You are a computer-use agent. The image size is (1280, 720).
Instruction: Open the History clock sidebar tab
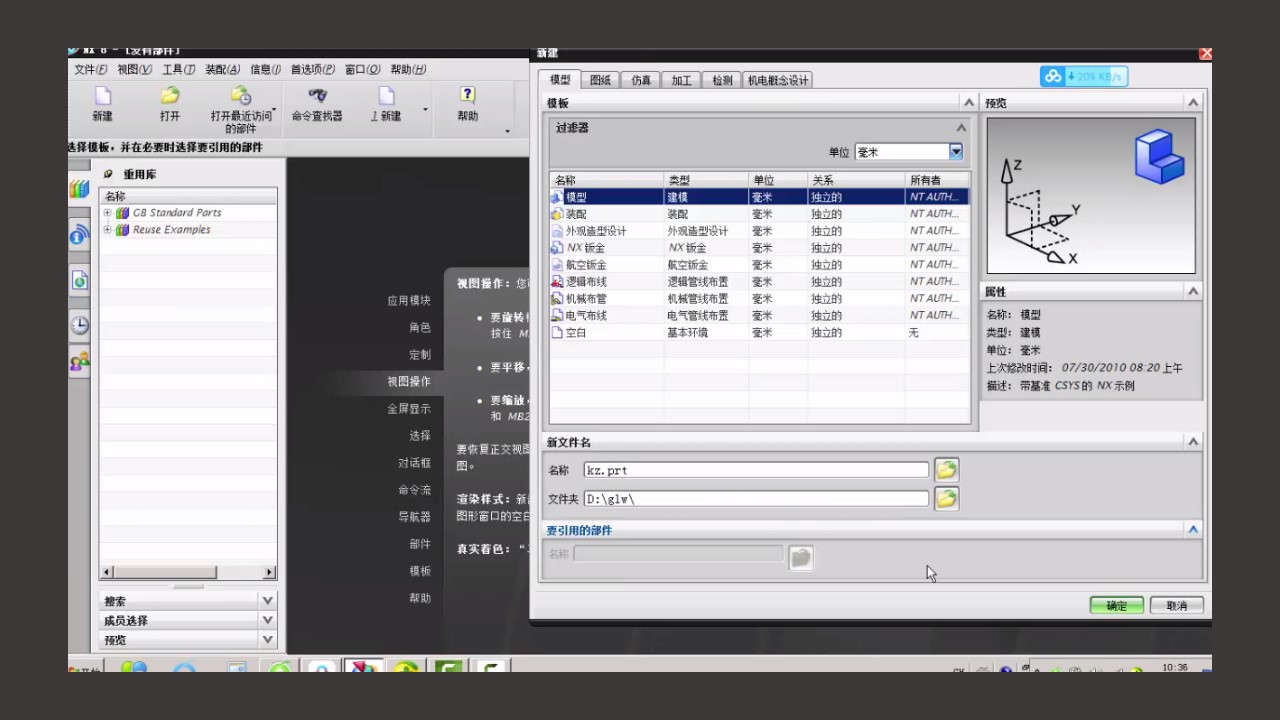pos(79,325)
